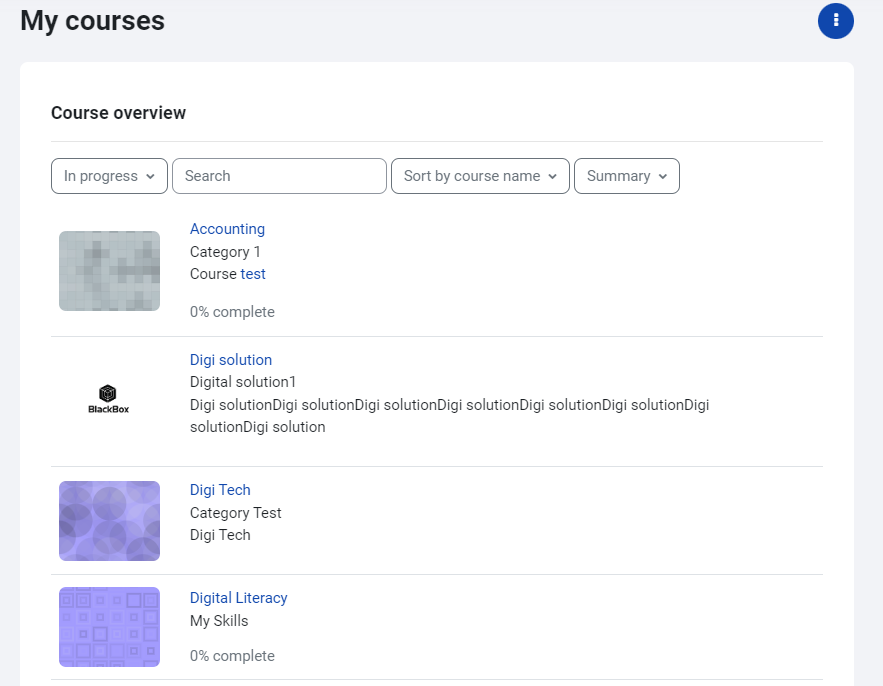Expand the Summary view dropdown
This screenshot has width=883, height=686.
(x=626, y=176)
